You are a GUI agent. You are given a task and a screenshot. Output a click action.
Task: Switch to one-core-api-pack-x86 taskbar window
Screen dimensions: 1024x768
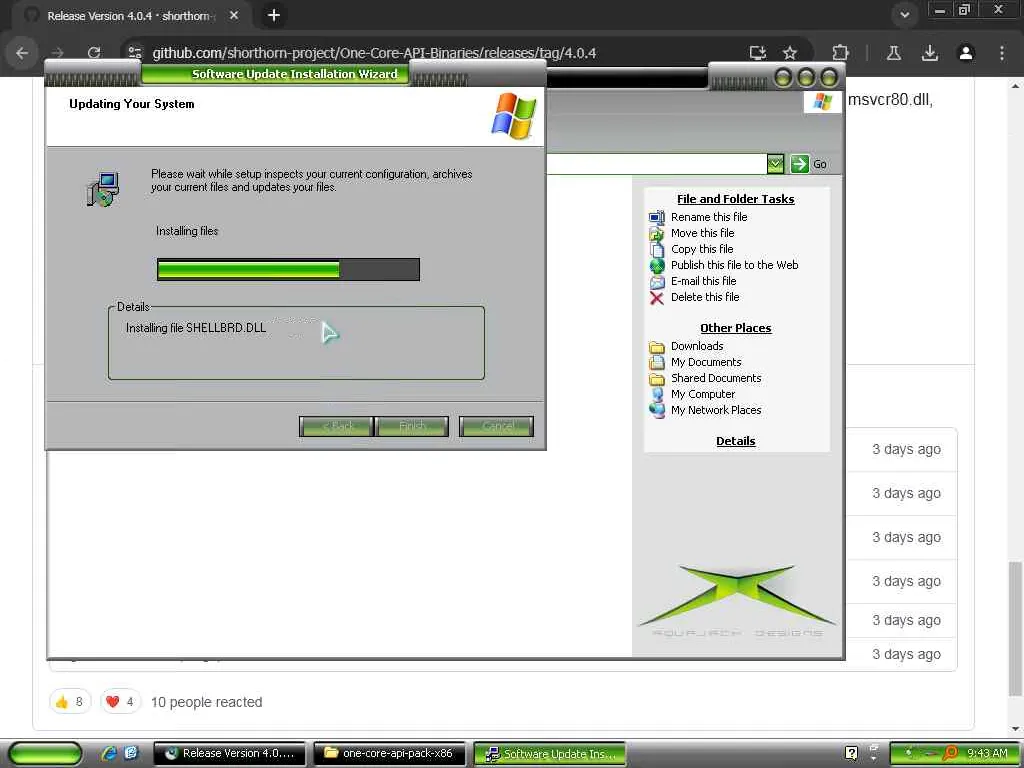click(x=389, y=753)
